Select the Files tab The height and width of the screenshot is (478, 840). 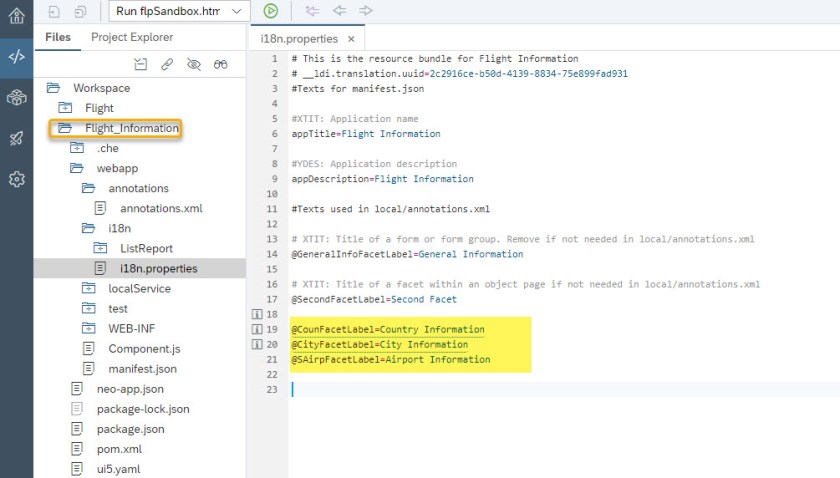point(58,38)
